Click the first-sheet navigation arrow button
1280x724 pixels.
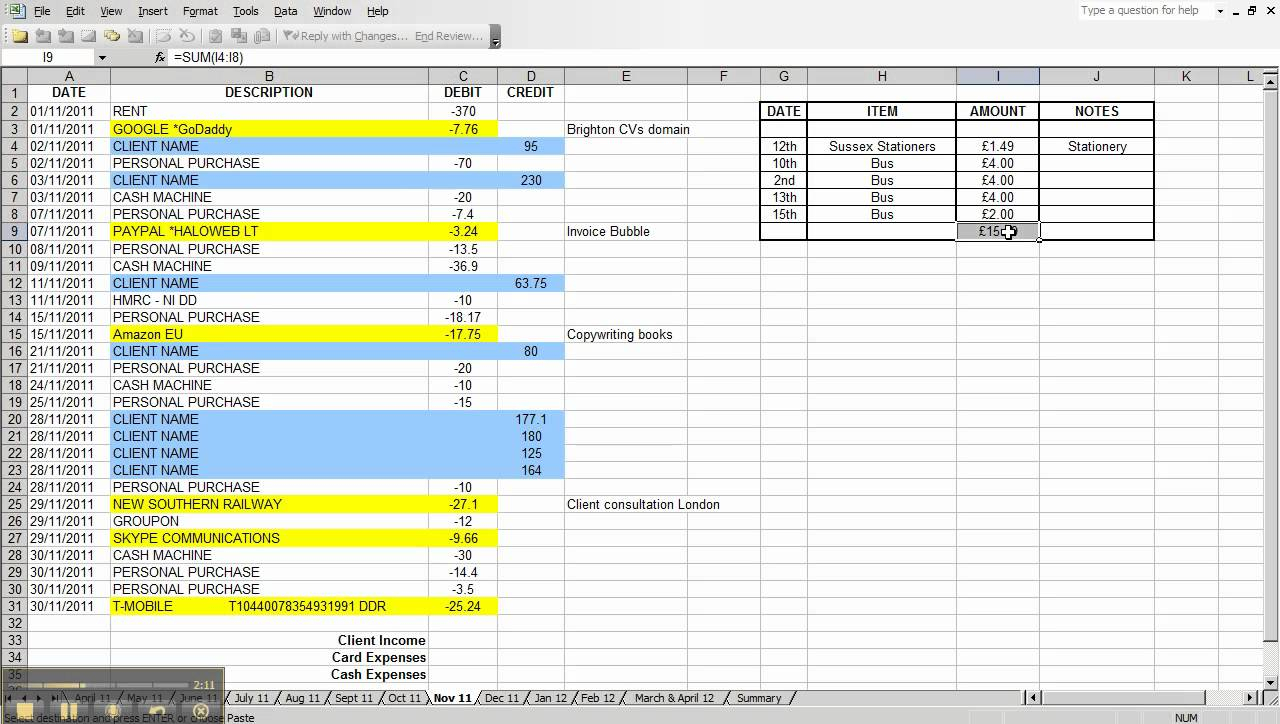[8, 698]
